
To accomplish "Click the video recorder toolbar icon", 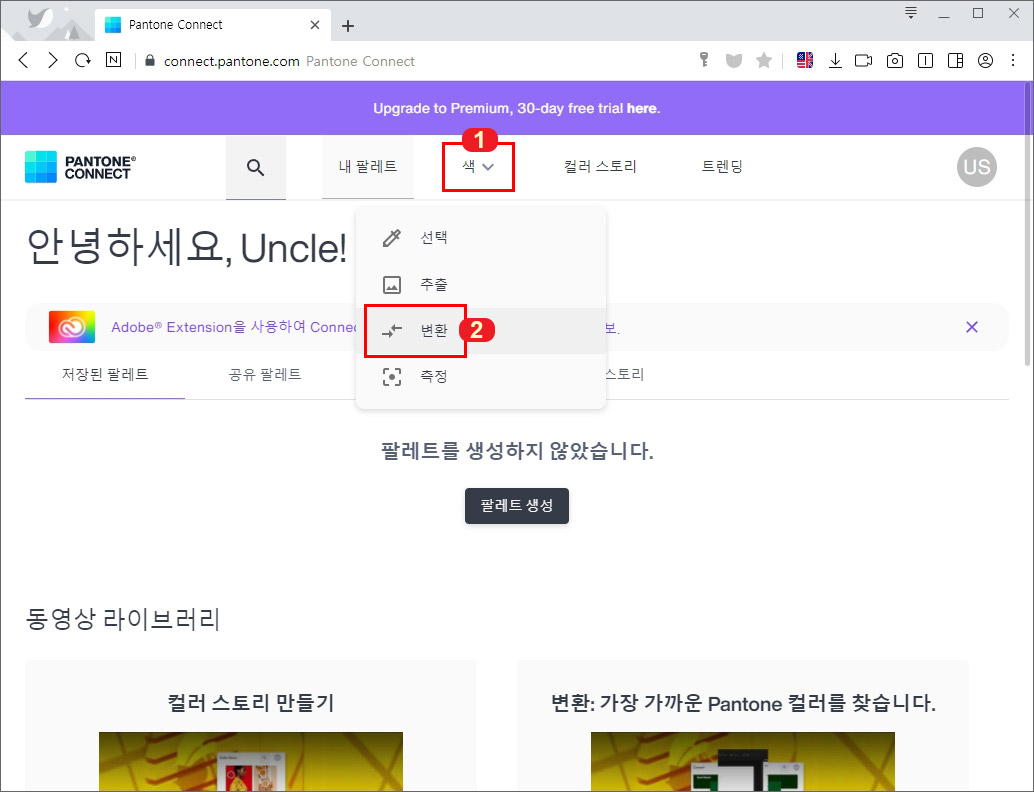I will click(863, 61).
